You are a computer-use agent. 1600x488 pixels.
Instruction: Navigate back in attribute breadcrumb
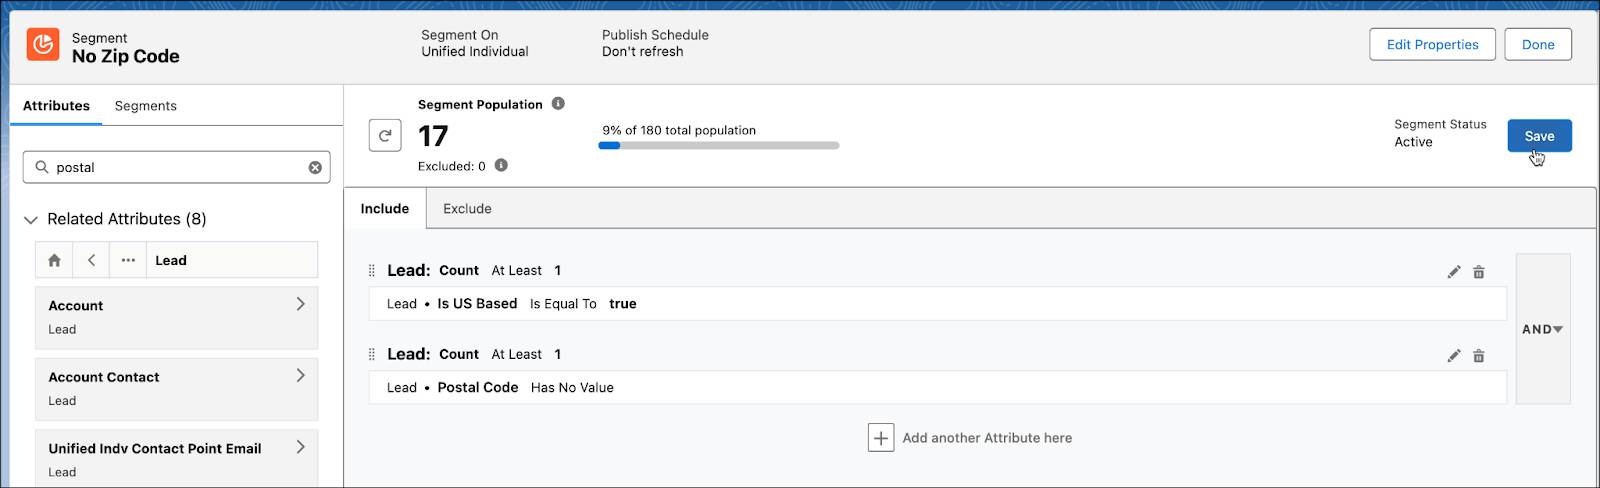click(x=91, y=260)
